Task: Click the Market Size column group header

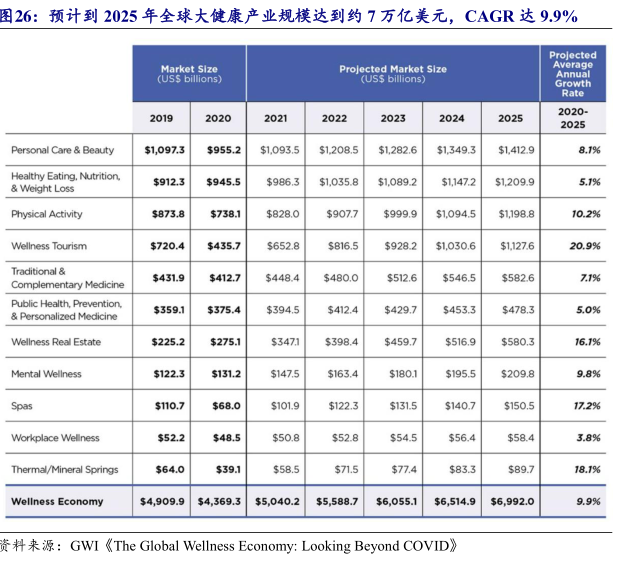Action: (189, 74)
